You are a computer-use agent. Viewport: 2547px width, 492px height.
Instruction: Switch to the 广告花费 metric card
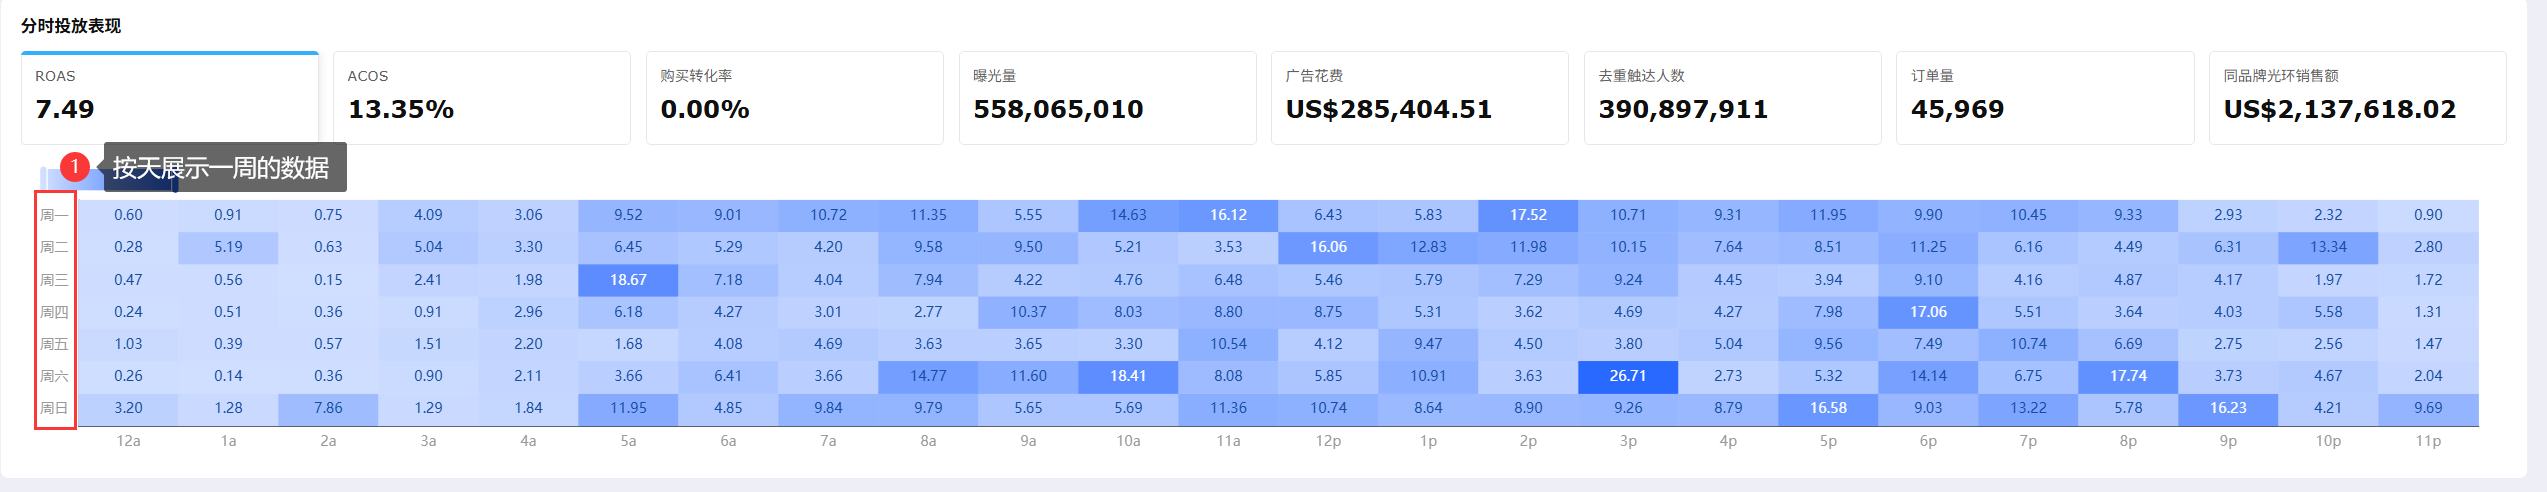[1420, 98]
